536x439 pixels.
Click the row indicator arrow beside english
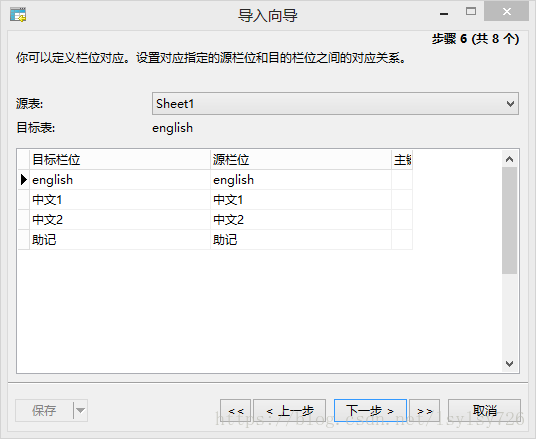click(24, 180)
